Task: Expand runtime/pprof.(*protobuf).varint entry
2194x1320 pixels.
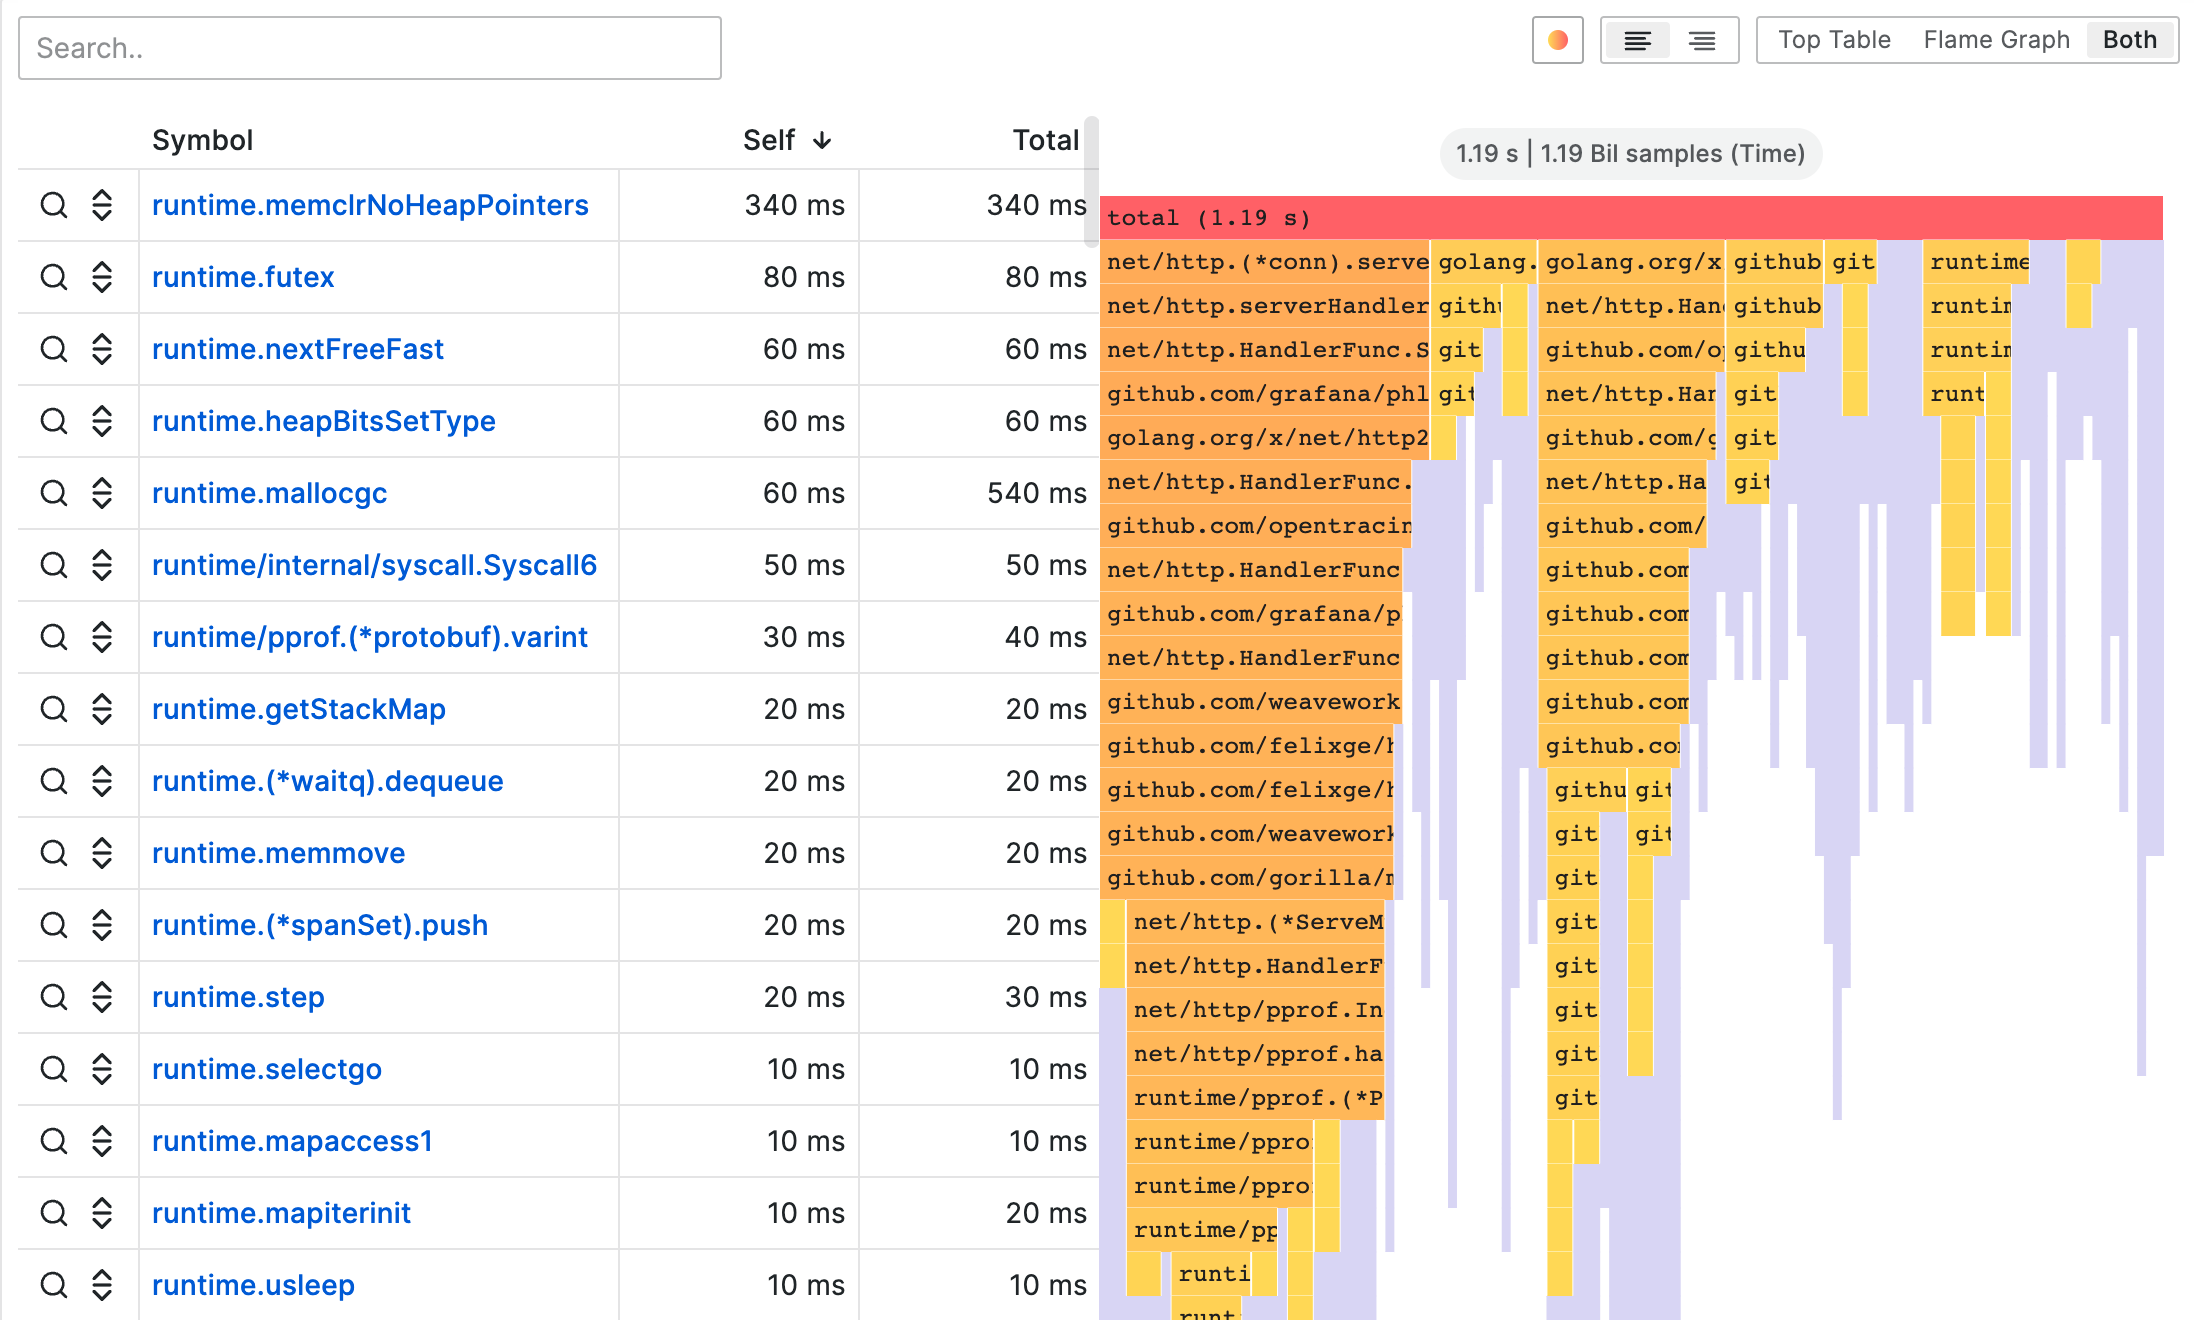Action: (102, 636)
